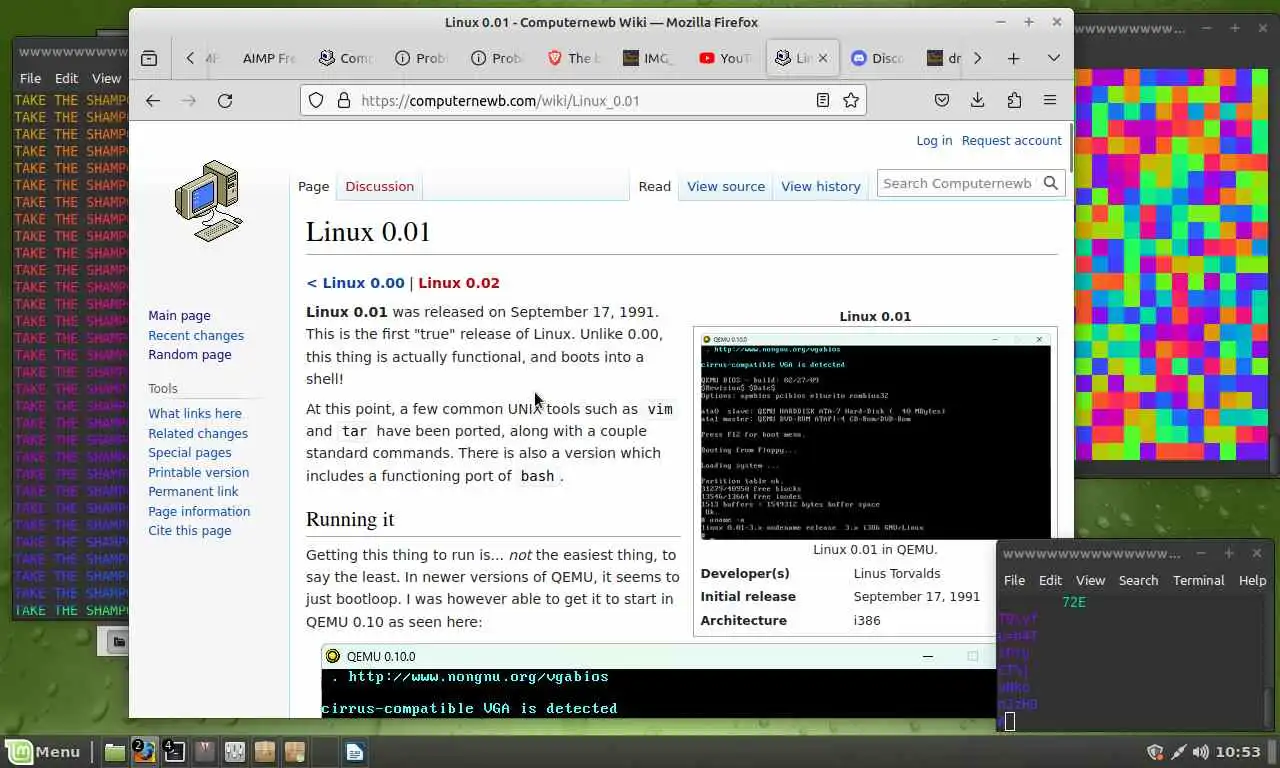Open Related changes tool link
This screenshot has width=1280, height=768.
[198, 433]
